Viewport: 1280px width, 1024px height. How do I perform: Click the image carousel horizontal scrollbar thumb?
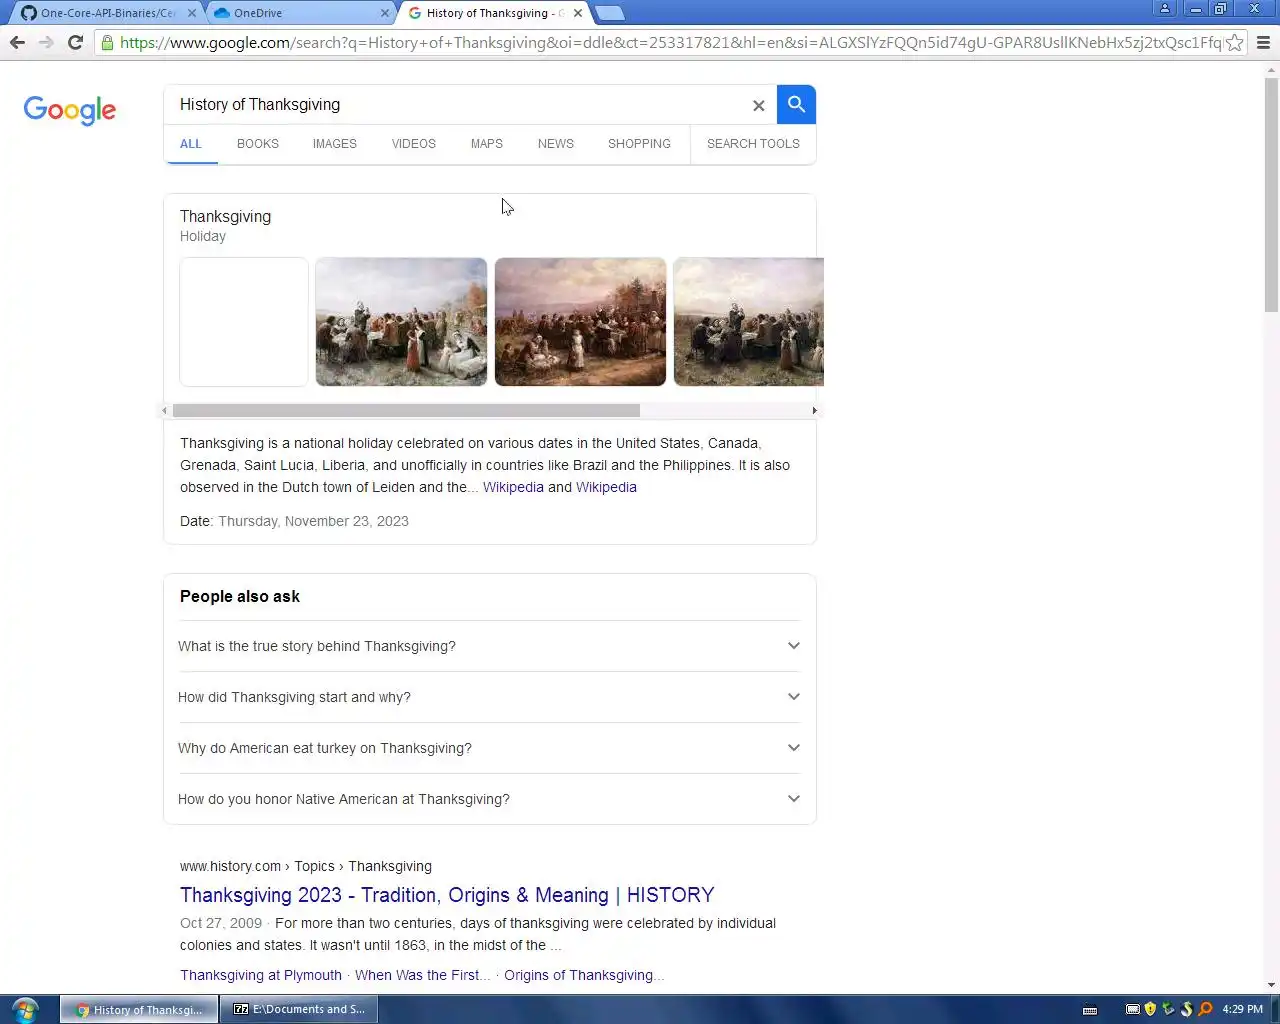click(406, 410)
